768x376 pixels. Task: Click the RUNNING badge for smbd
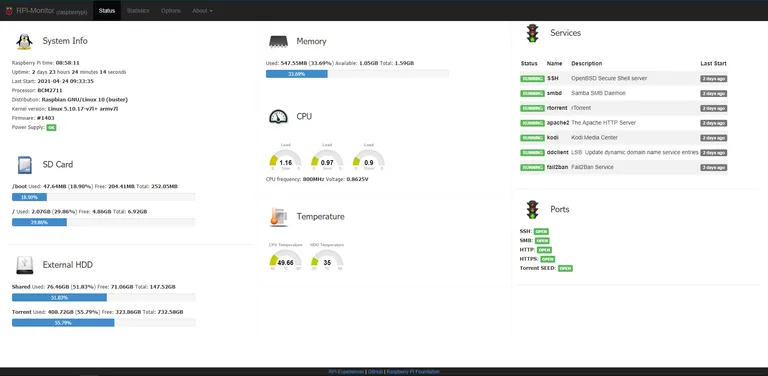pyautogui.click(x=532, y=94)
